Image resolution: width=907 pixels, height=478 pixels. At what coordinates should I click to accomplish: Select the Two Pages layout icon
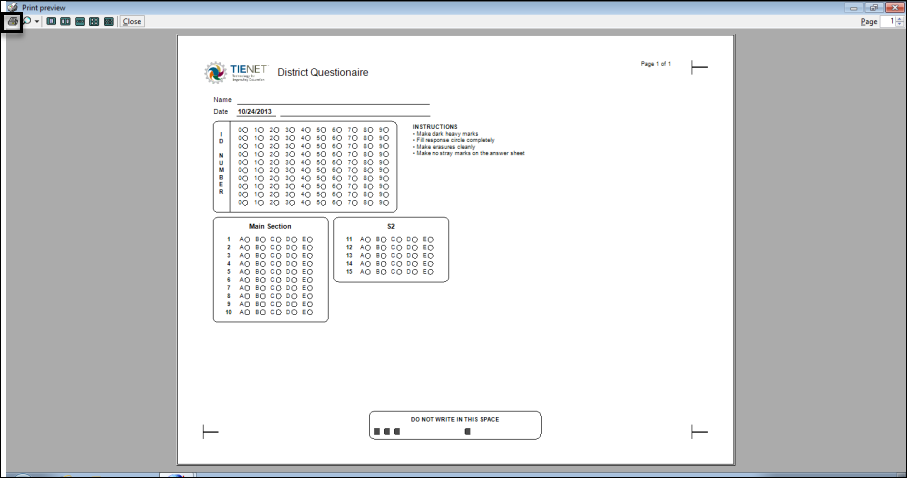tap(65, 21)
